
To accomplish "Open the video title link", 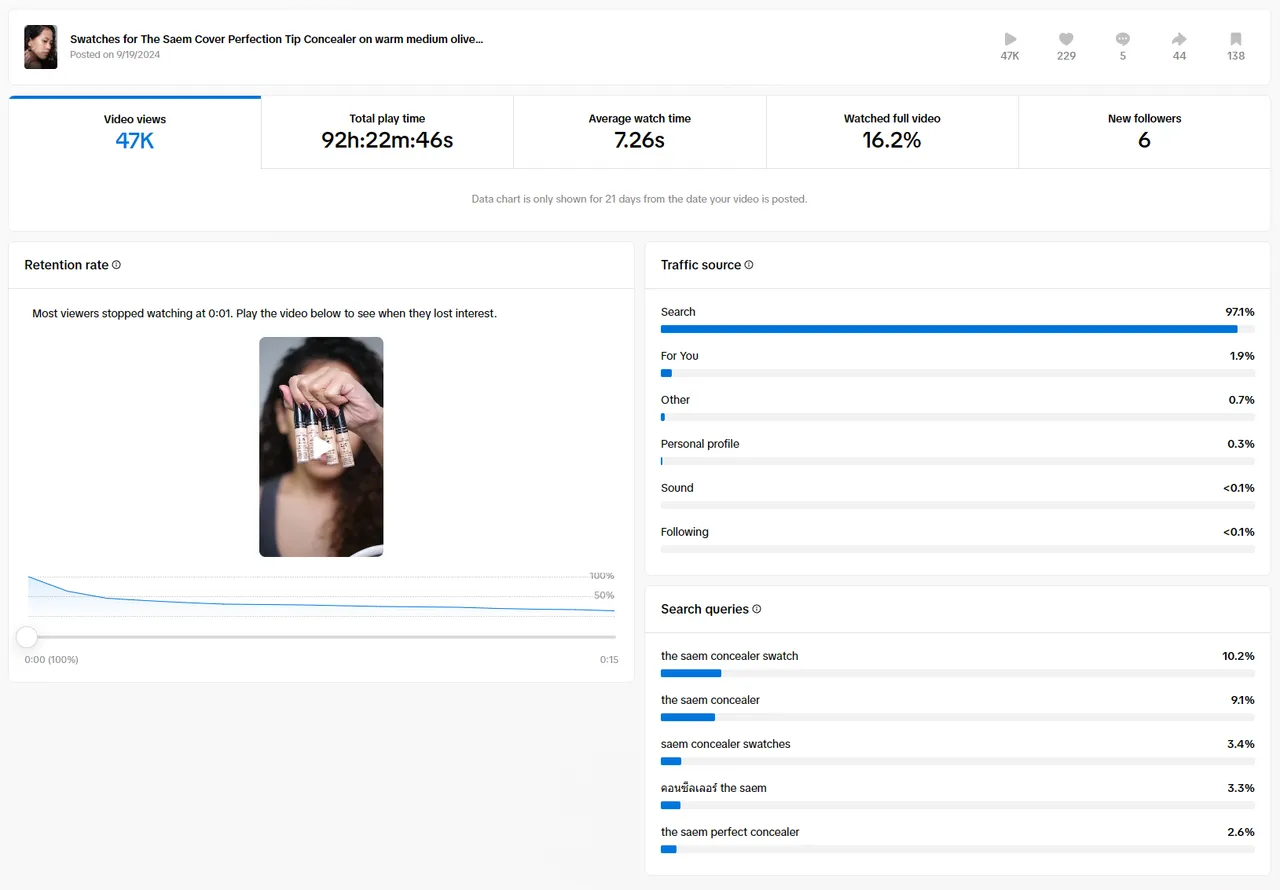I will (276, 39).
